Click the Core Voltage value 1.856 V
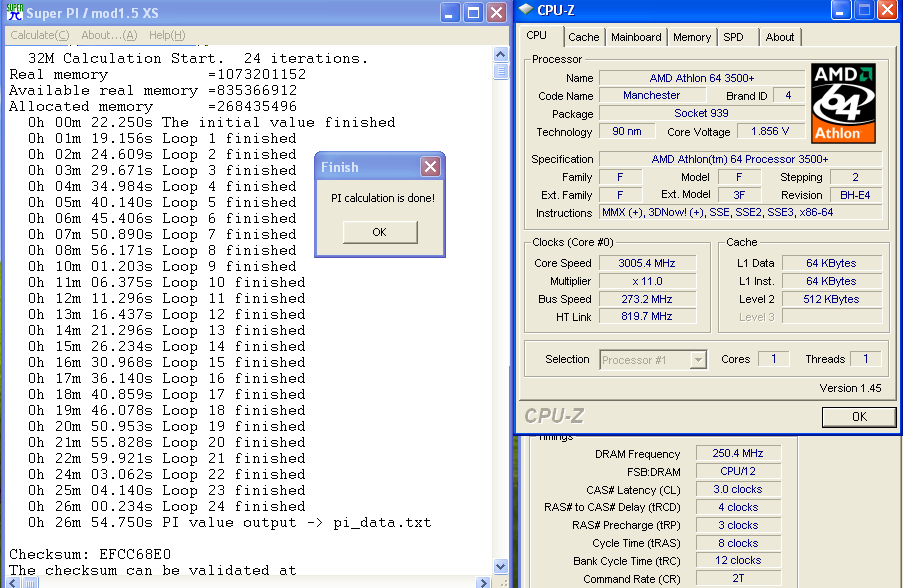Viewport: 903px width, 588px height. tap(770, 131)
